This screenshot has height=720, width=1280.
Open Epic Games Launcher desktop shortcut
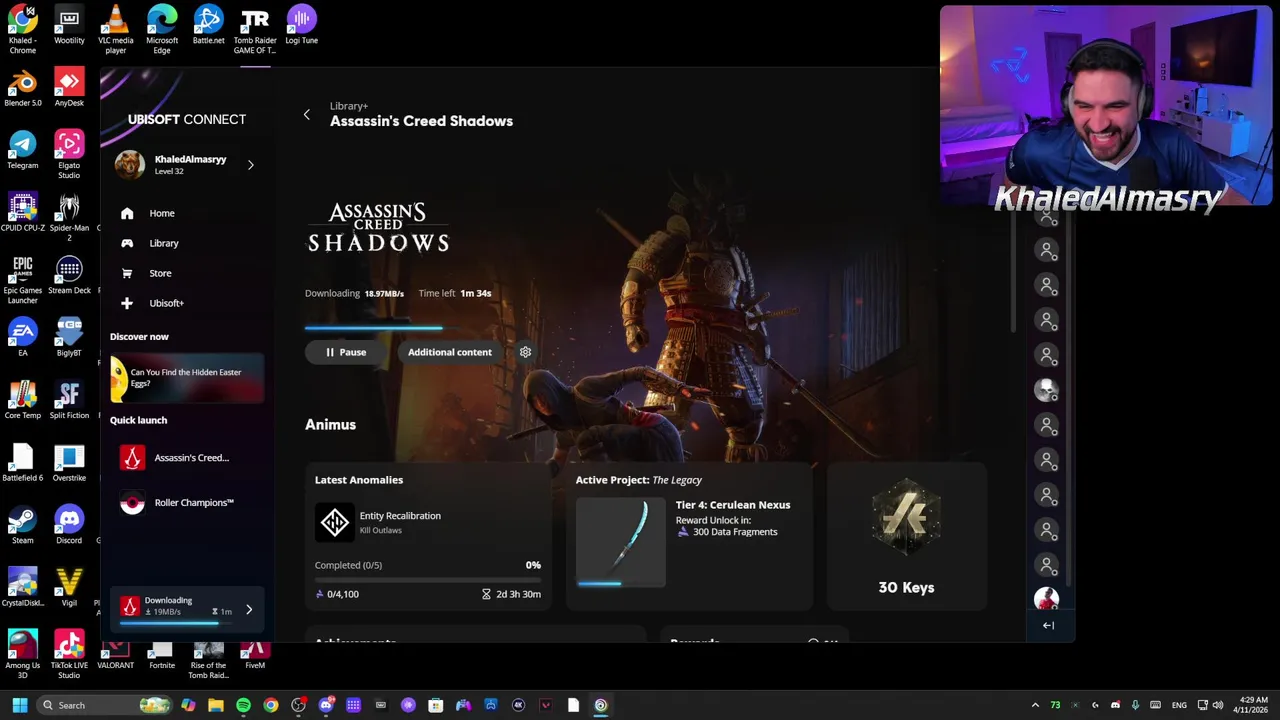point(23,280)
